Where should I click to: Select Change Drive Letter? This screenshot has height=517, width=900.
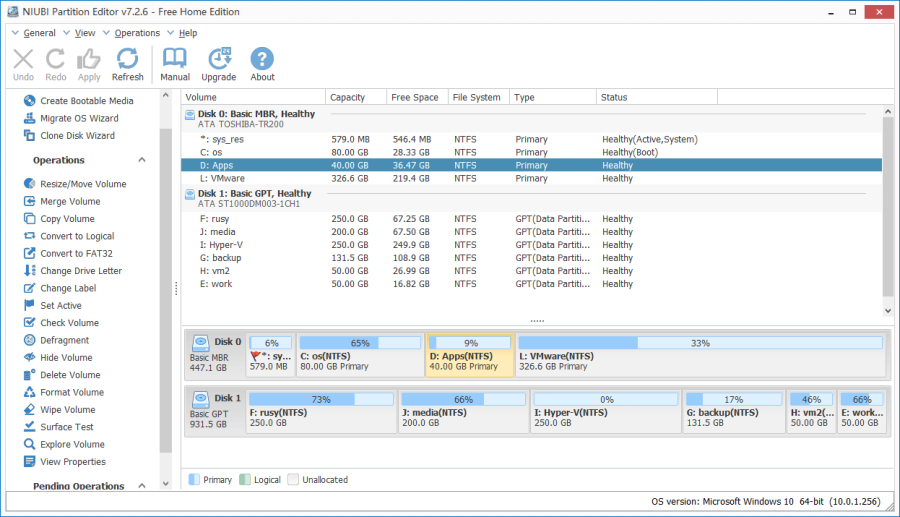click(x=73, y=271)
